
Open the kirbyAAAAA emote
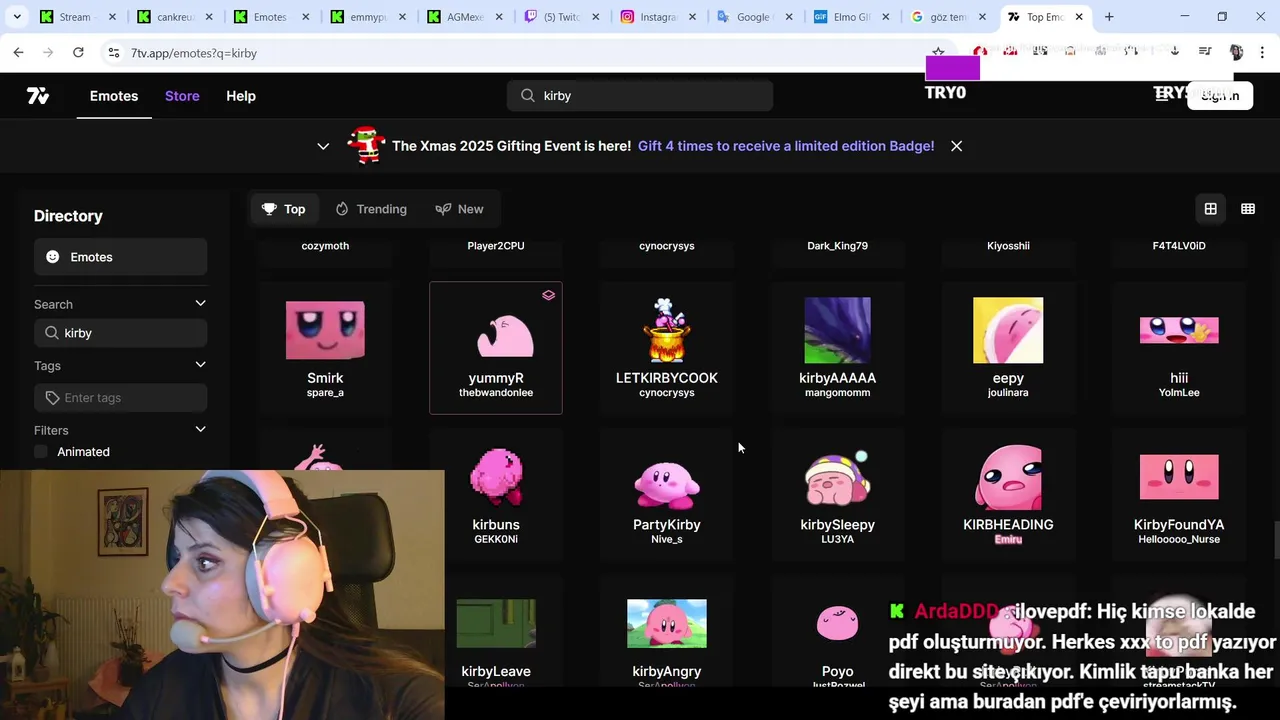[837, 347]
